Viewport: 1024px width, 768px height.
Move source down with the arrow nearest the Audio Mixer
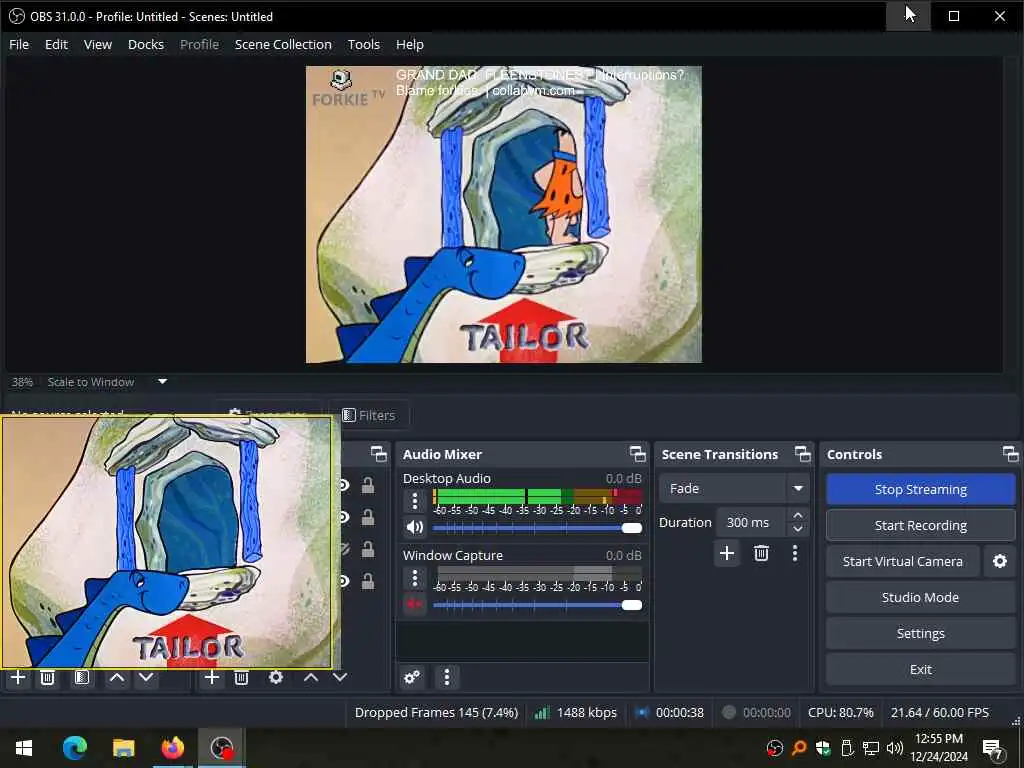pyautogui.click(x=340, y=677)
